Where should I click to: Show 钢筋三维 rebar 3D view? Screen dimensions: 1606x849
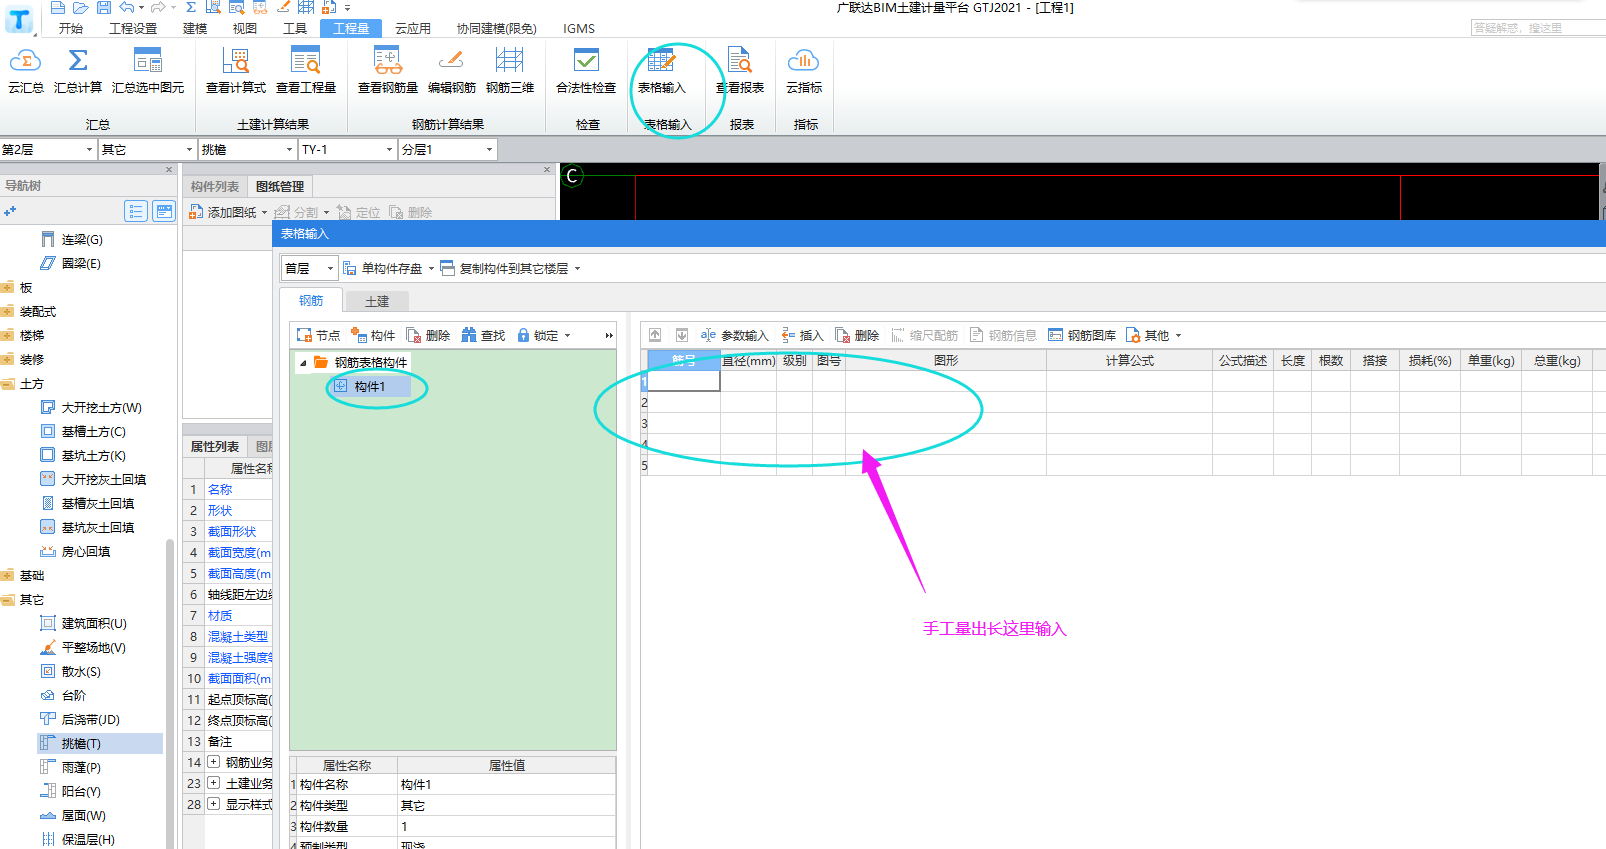(510, 70)
